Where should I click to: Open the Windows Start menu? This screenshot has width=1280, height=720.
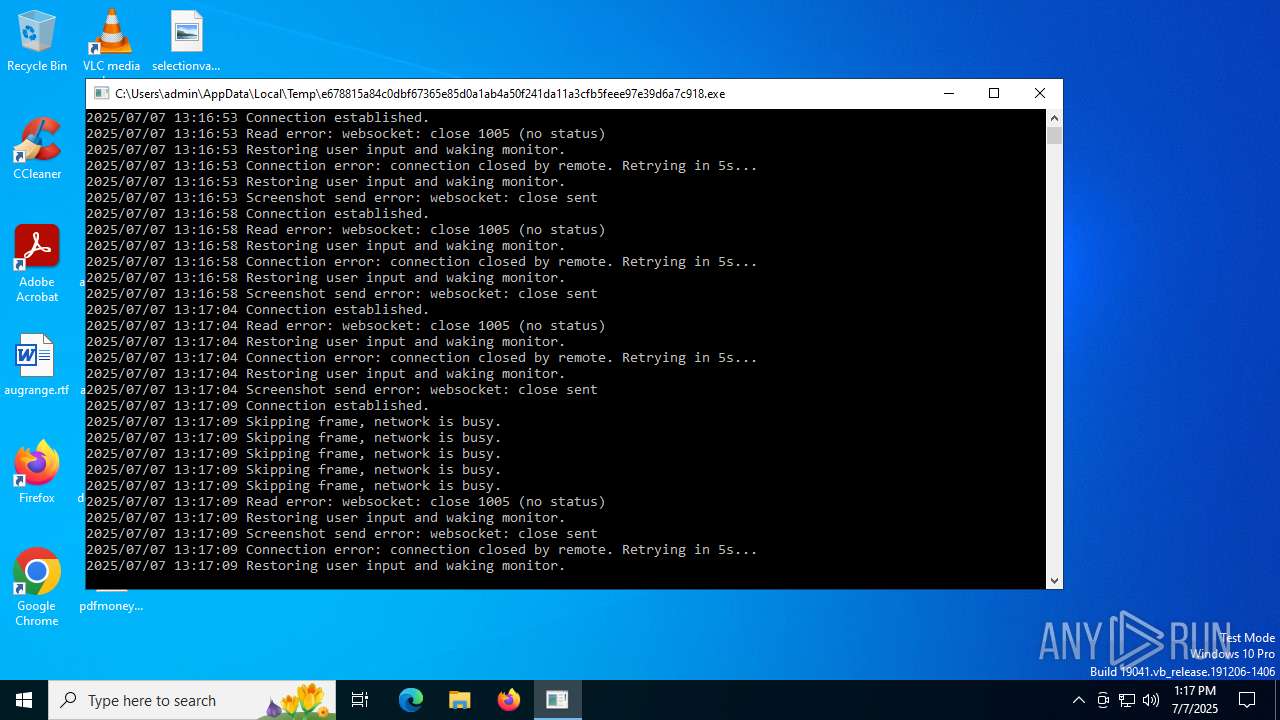click(x=24, y=700)
